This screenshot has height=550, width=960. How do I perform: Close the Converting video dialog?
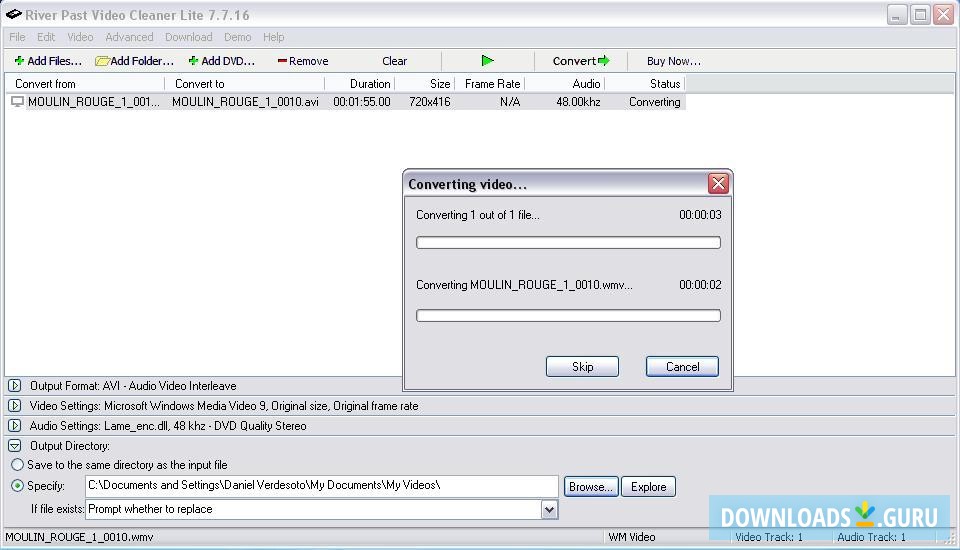[x=718, y=183]
